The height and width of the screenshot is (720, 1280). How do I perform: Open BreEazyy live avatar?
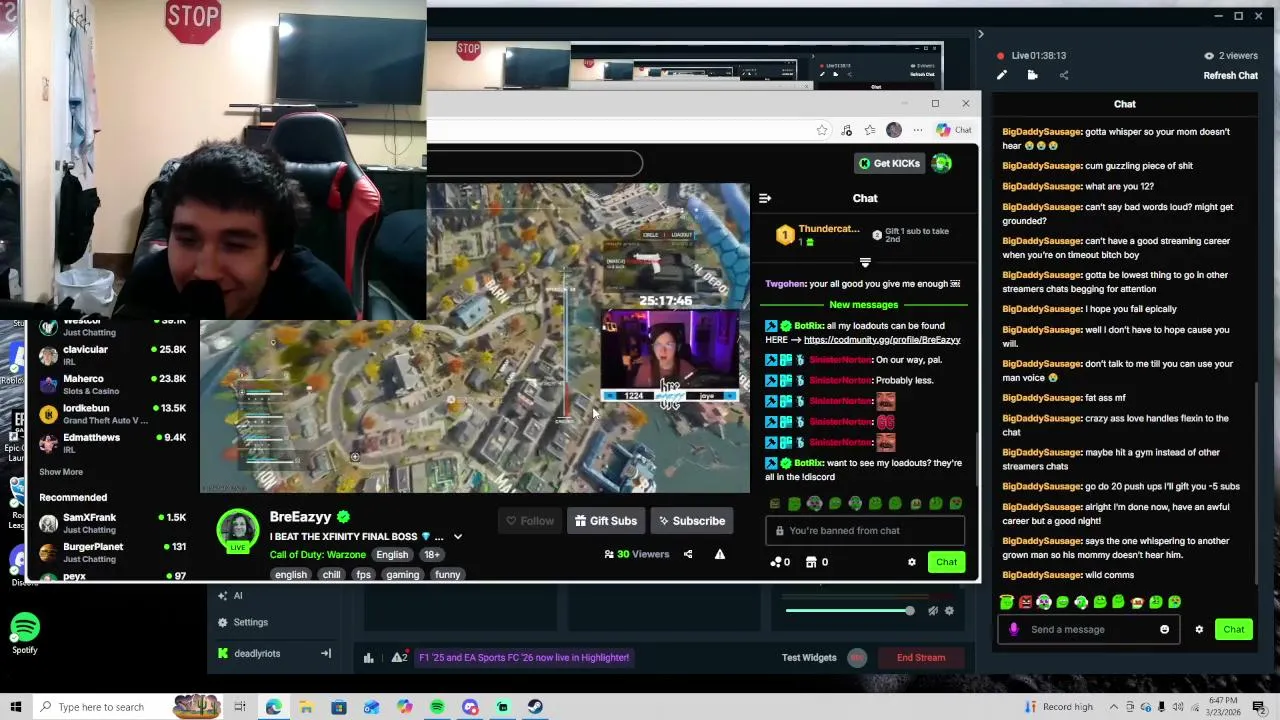point(238,530)
